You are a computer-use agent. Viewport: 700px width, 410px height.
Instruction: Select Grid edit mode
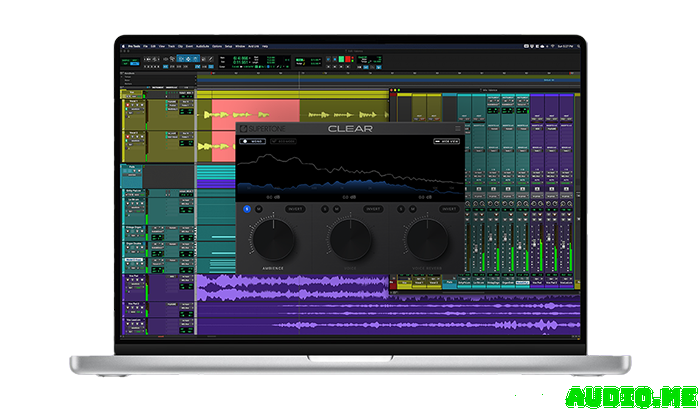tap(135, 64)
